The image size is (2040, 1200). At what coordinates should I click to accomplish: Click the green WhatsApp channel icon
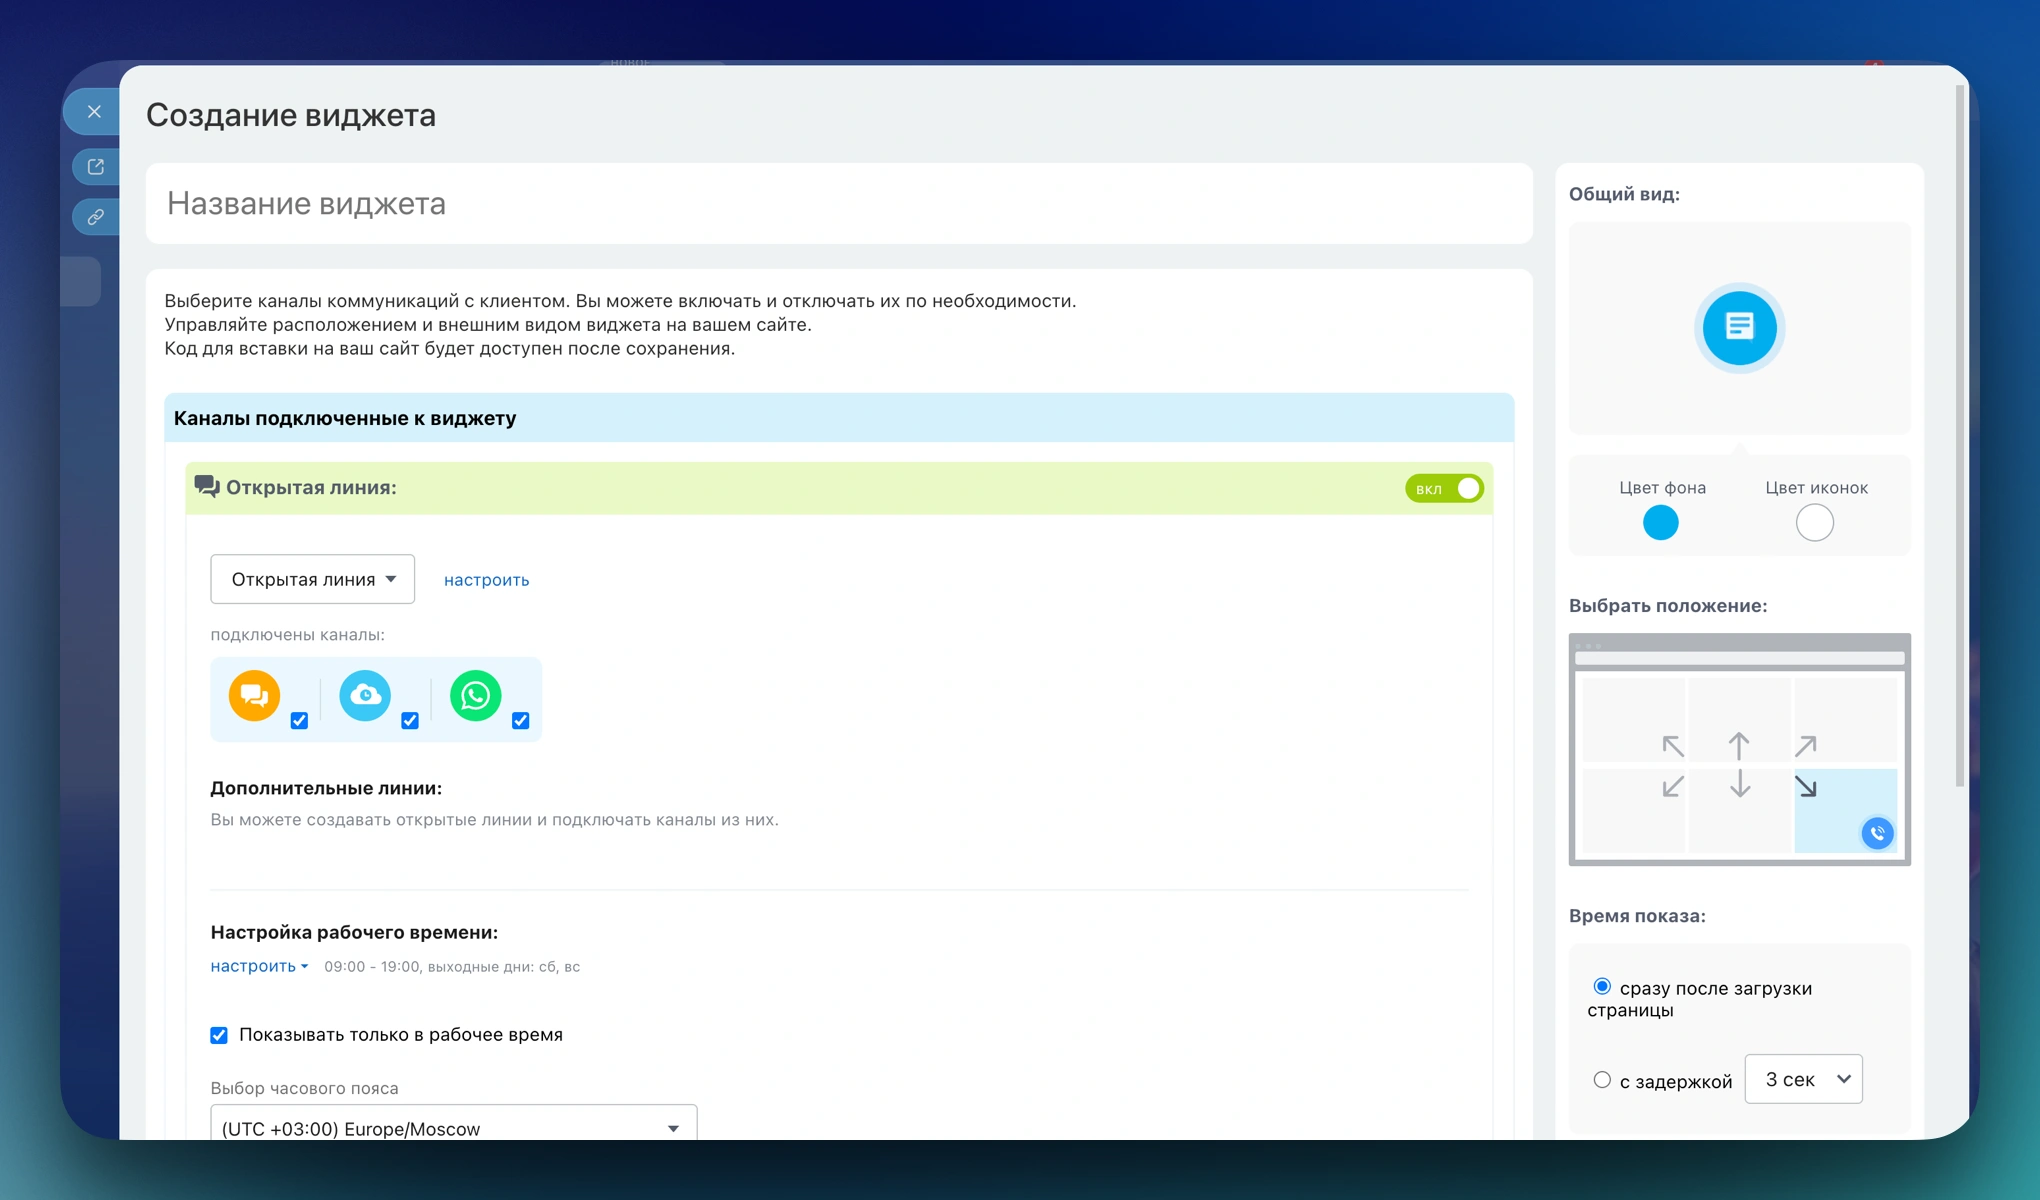pos(475,695)
